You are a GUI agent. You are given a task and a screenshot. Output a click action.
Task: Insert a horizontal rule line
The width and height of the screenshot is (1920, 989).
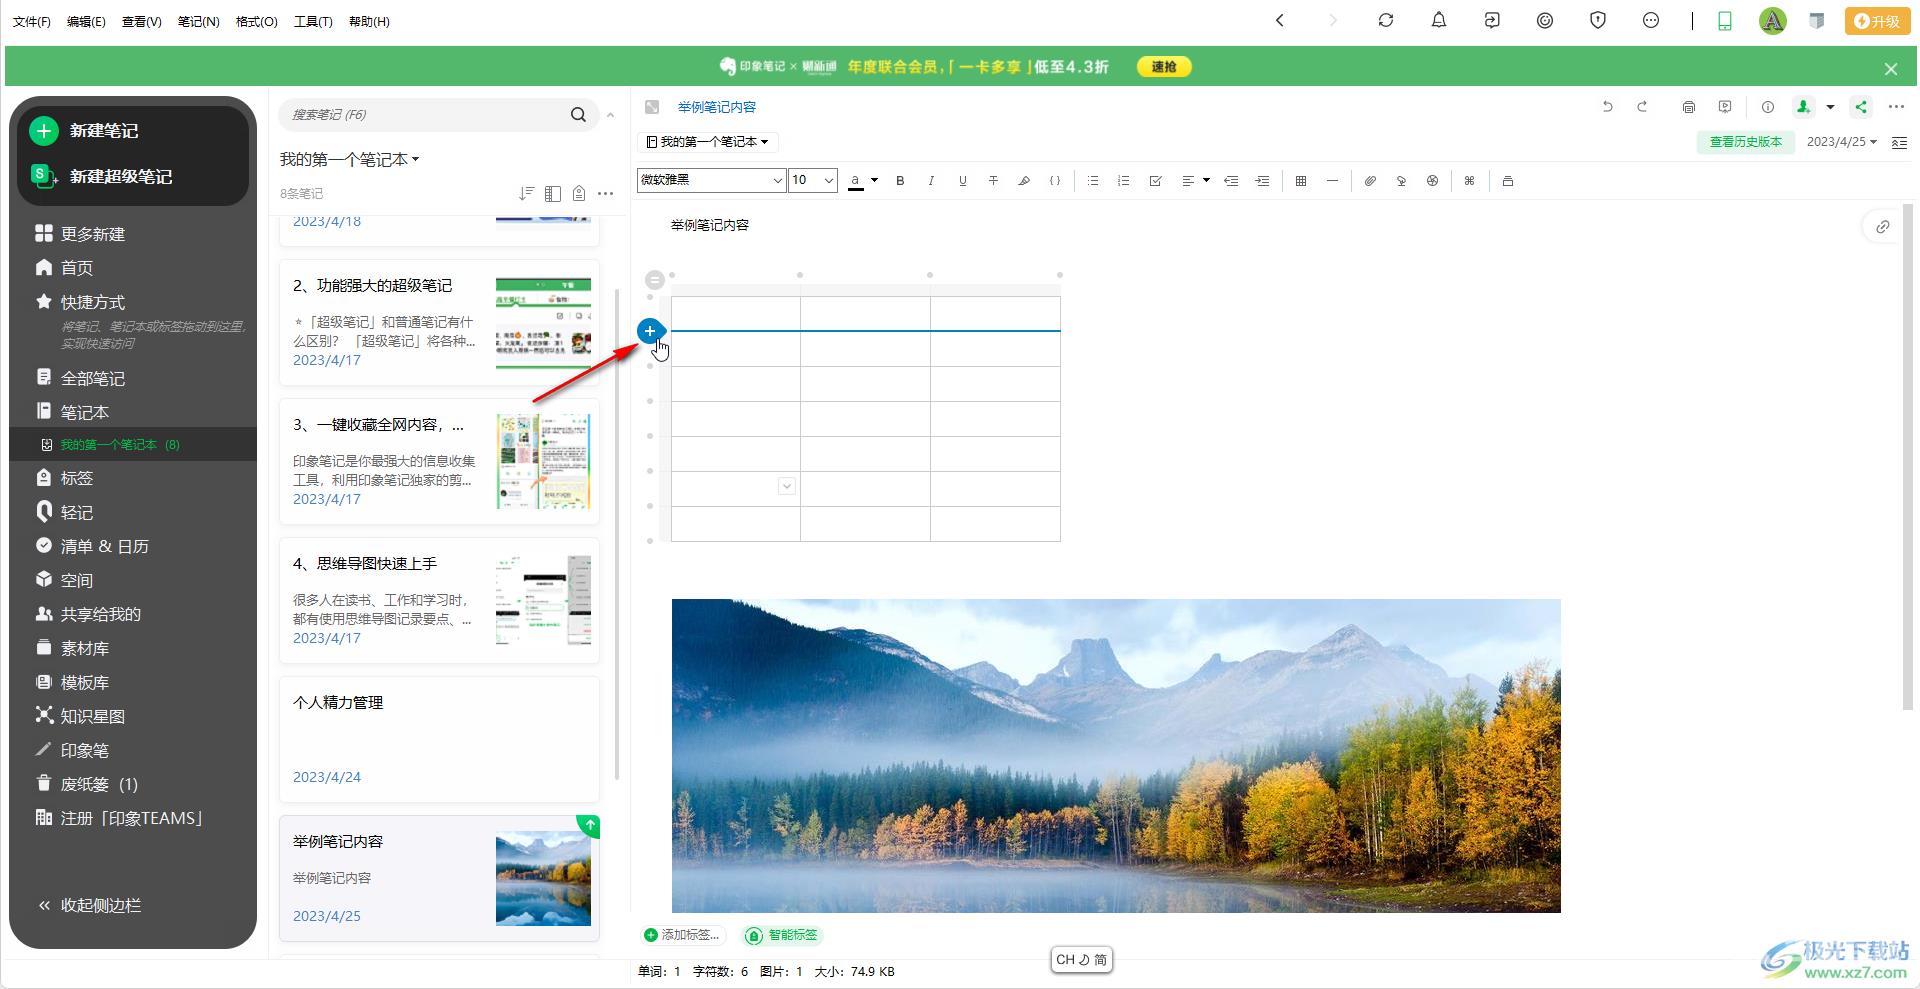1332,181
